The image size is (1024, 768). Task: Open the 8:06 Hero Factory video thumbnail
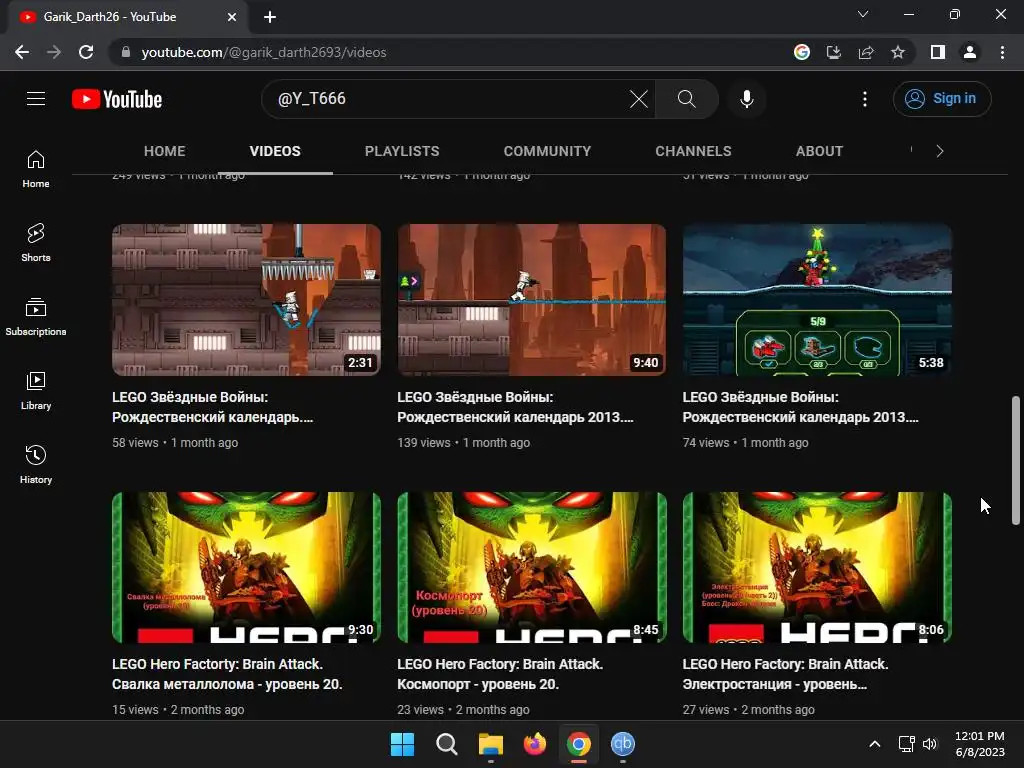point(817,567)
